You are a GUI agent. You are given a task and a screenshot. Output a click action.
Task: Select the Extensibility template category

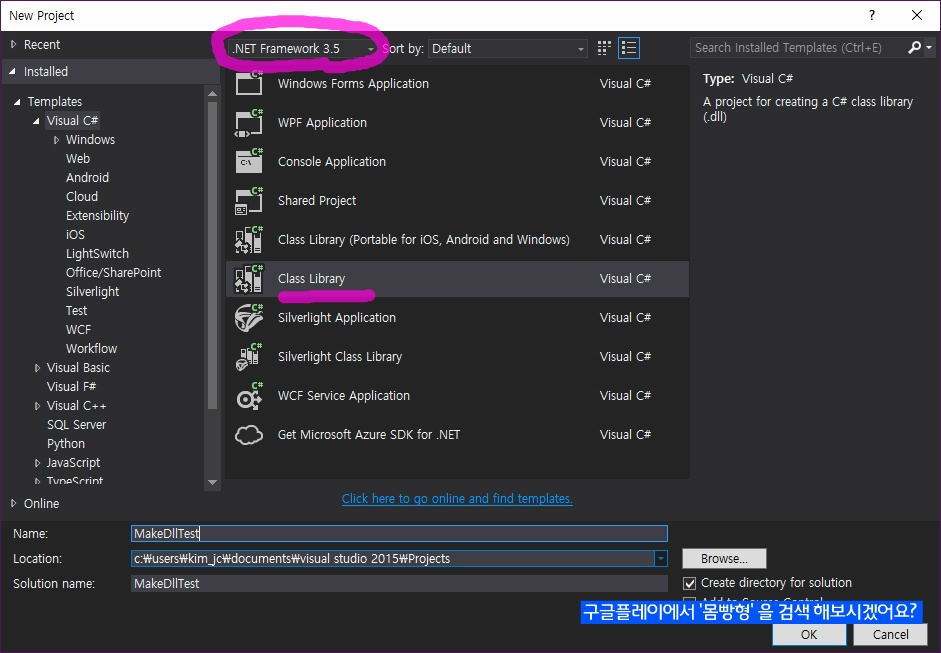click(97, 215)
